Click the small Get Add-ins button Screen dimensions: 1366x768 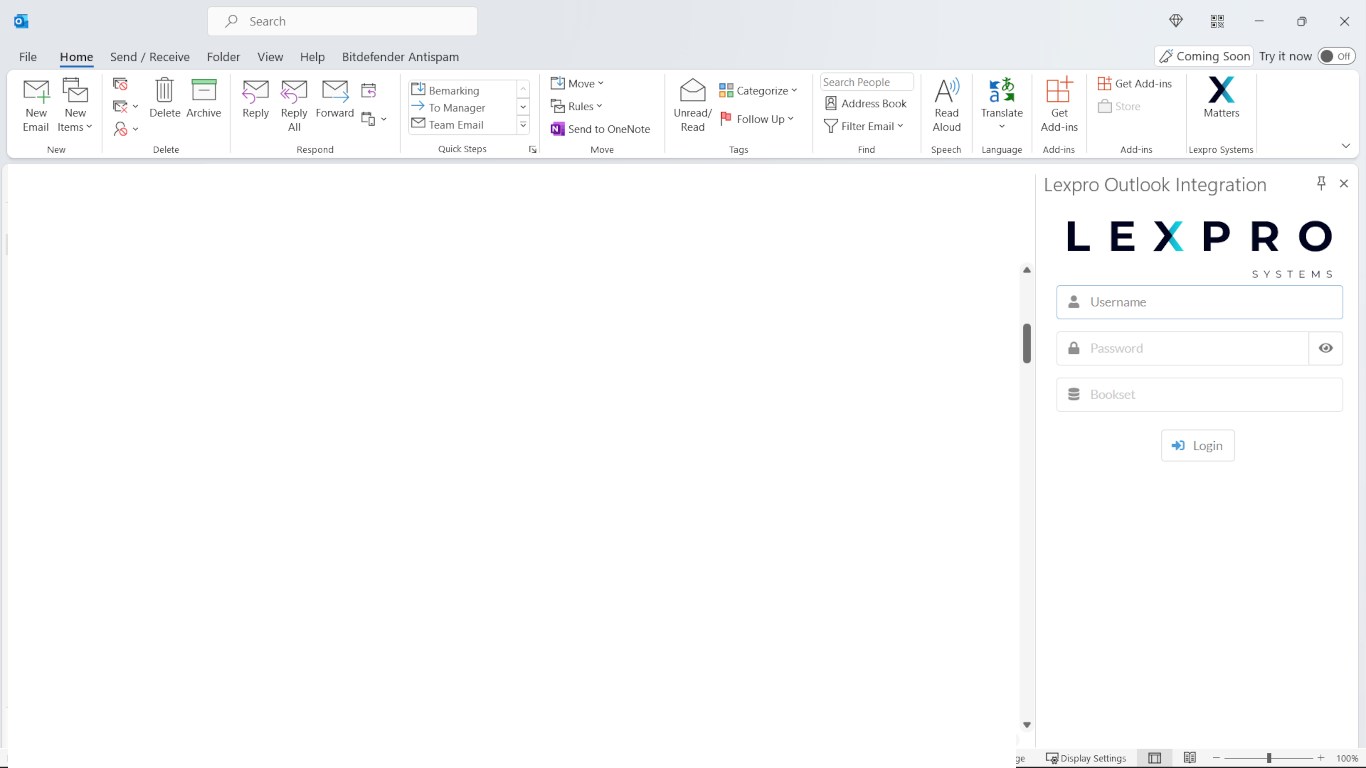(x=1135, y=83)
